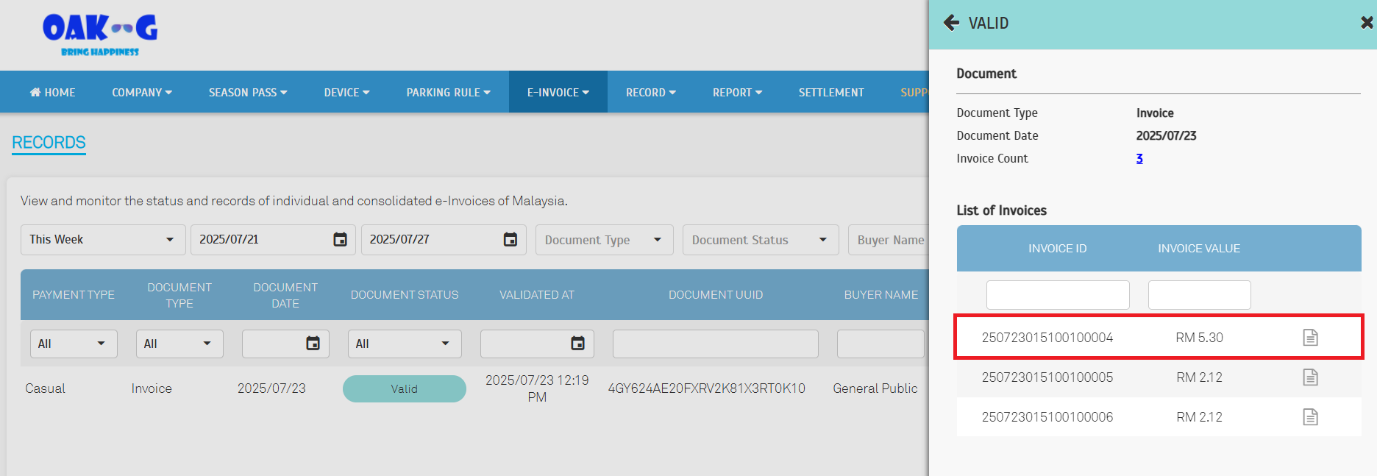Click the OAK-G logo
Viewport: 1377px width, 476px height.
click(99, 34)
